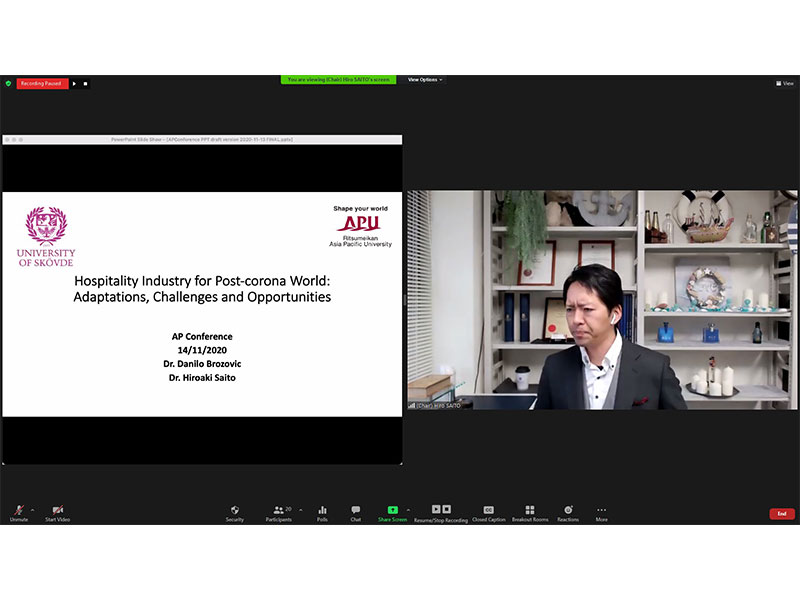
Task: Open the More options menu
Action: (x=601, y=511)
